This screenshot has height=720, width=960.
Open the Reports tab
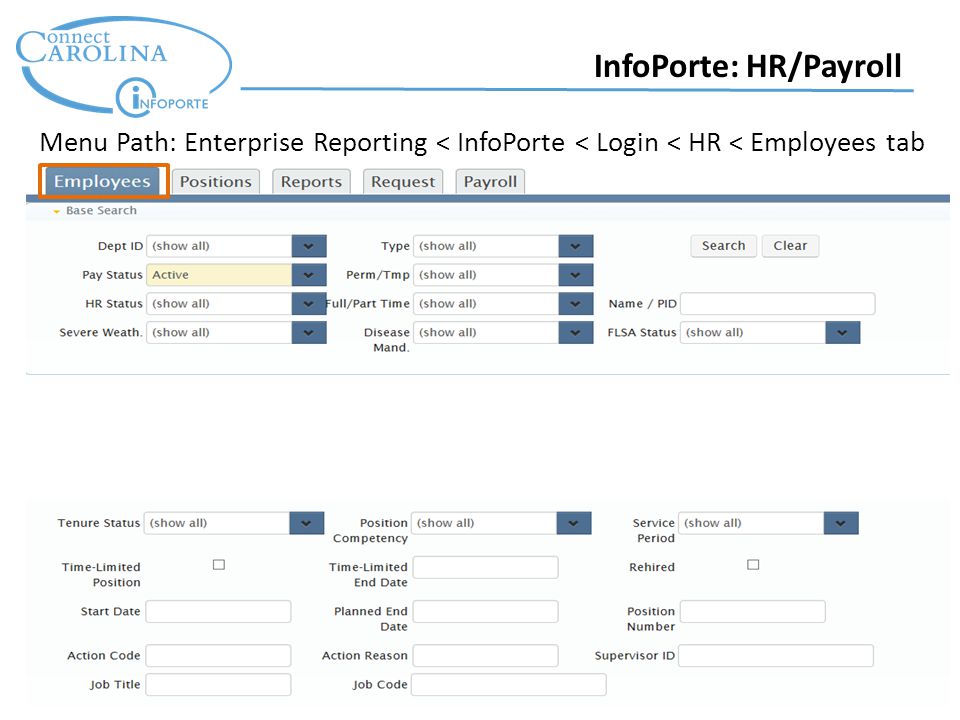(311, 182)
